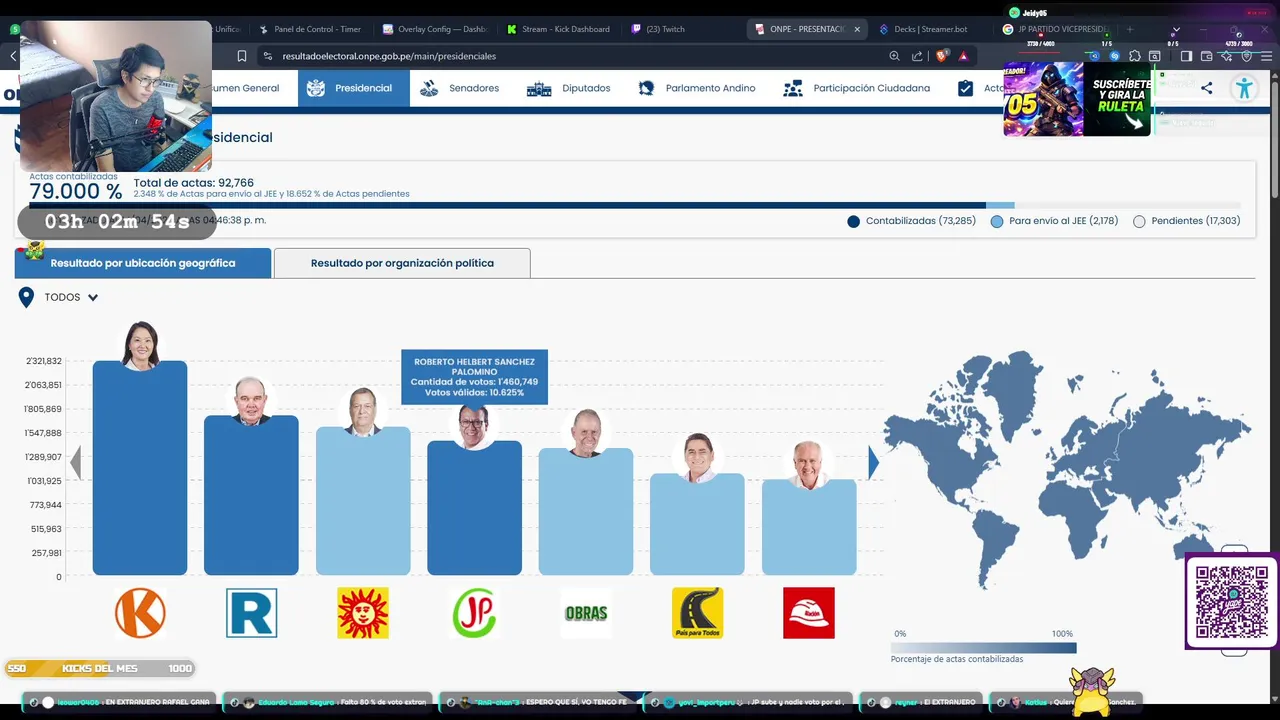1280x720 pixels.
Task: Click the Senadores hemicycle icon
Action: point(429,88)
